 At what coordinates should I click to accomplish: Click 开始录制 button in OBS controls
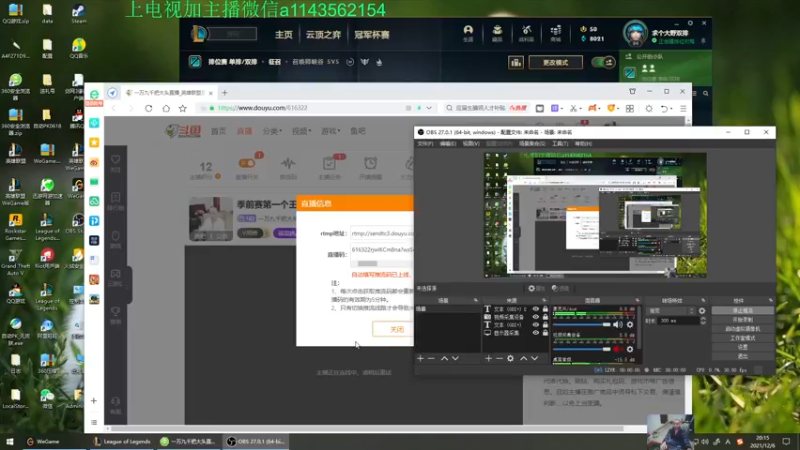click(742, 319)
